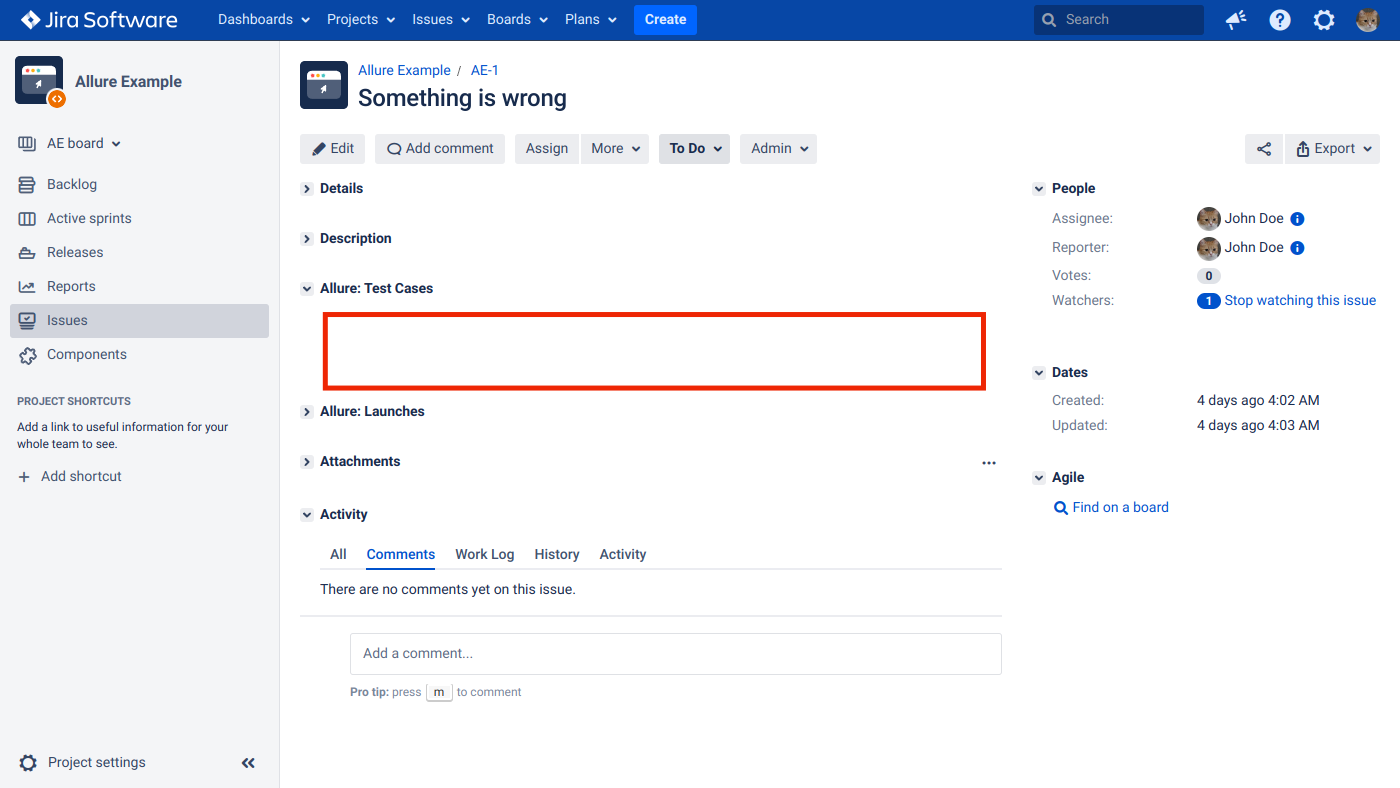Go to Backlog in sidebar
This screenshot has height=788, width=1400.
[139, 185]
